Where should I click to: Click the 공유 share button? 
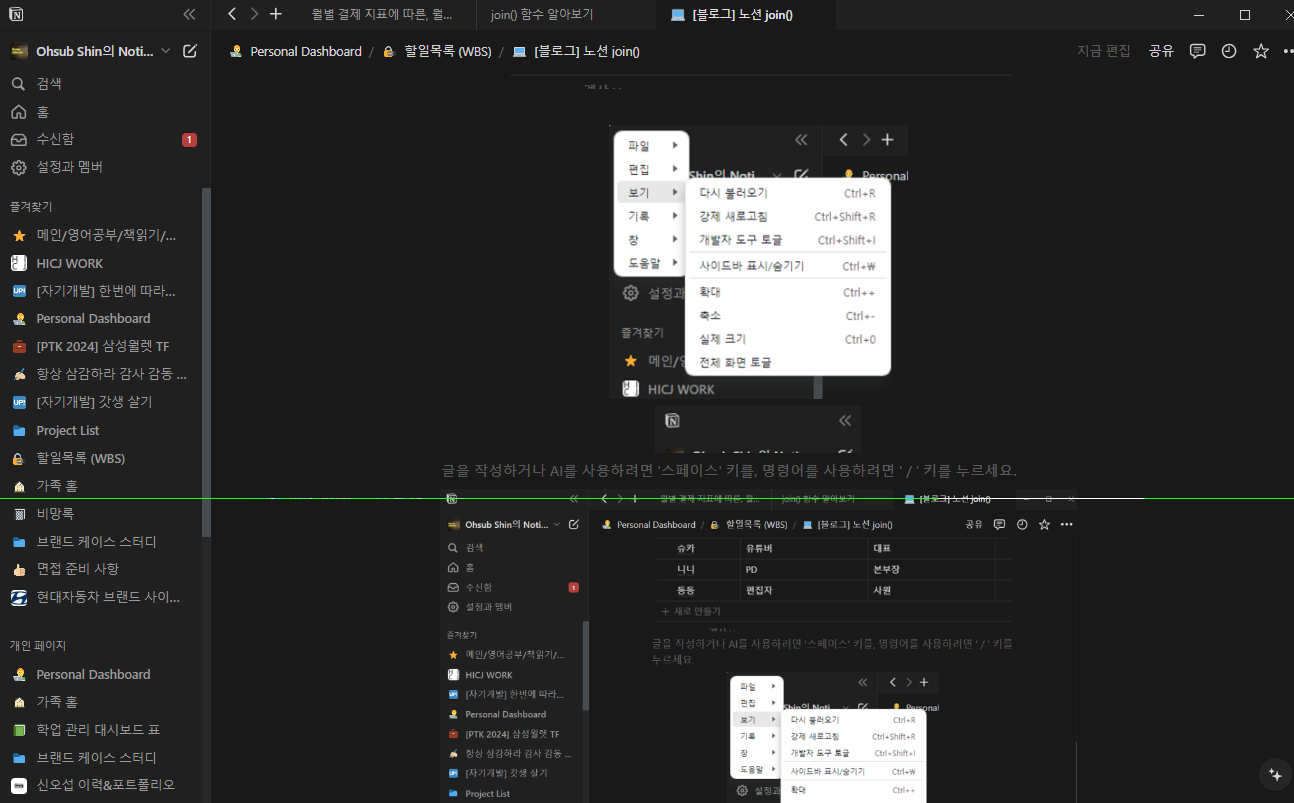pos(1161,51)
